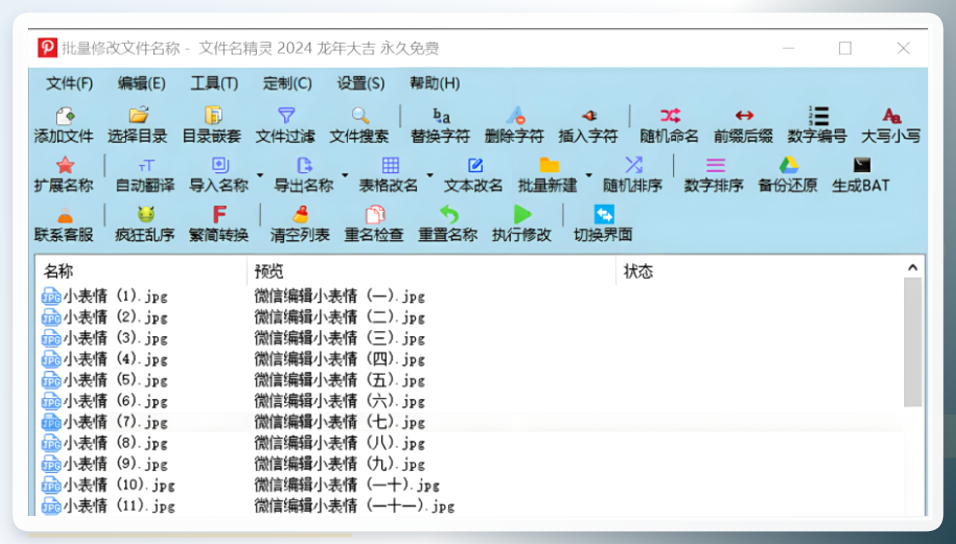Expand the 导入名称 dropdown arrow
The height and width of the screenshot is (544, 956).
pos(260,176)
